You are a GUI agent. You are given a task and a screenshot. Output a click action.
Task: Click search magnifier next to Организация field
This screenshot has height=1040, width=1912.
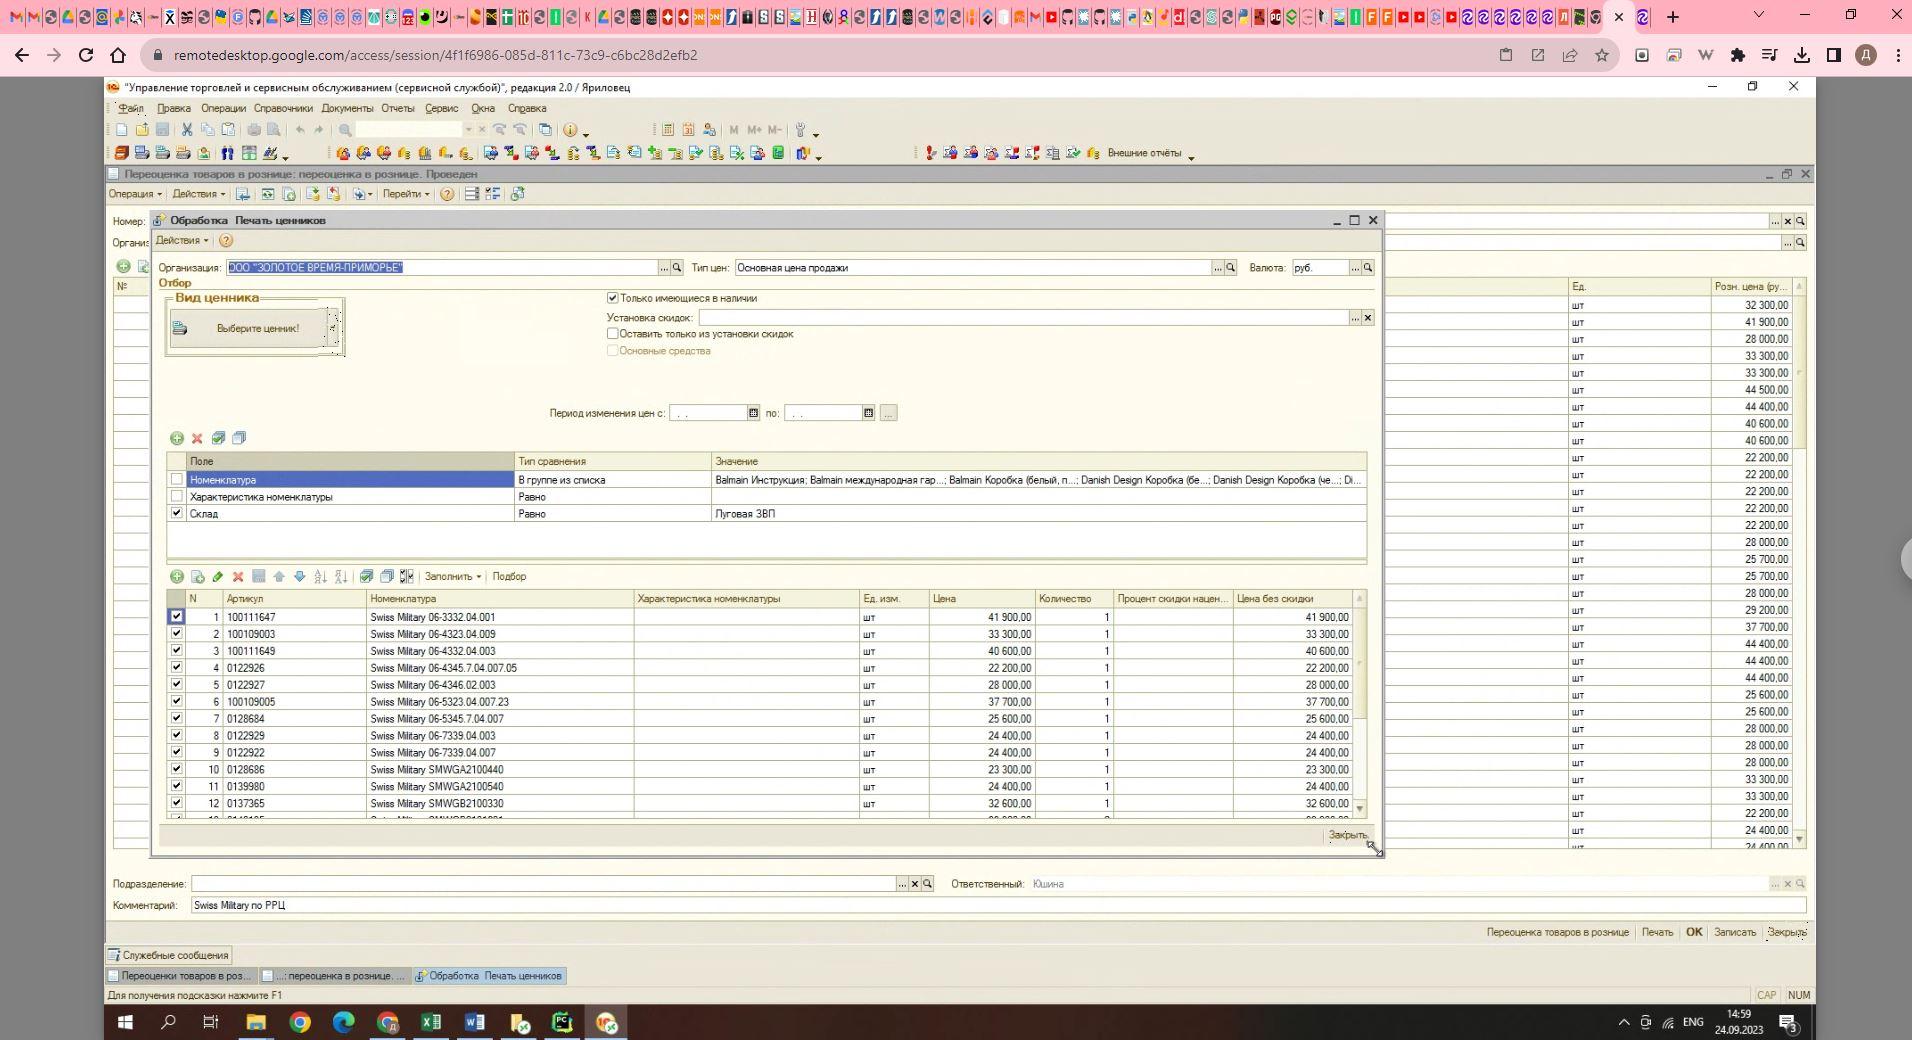pos(677,268)
